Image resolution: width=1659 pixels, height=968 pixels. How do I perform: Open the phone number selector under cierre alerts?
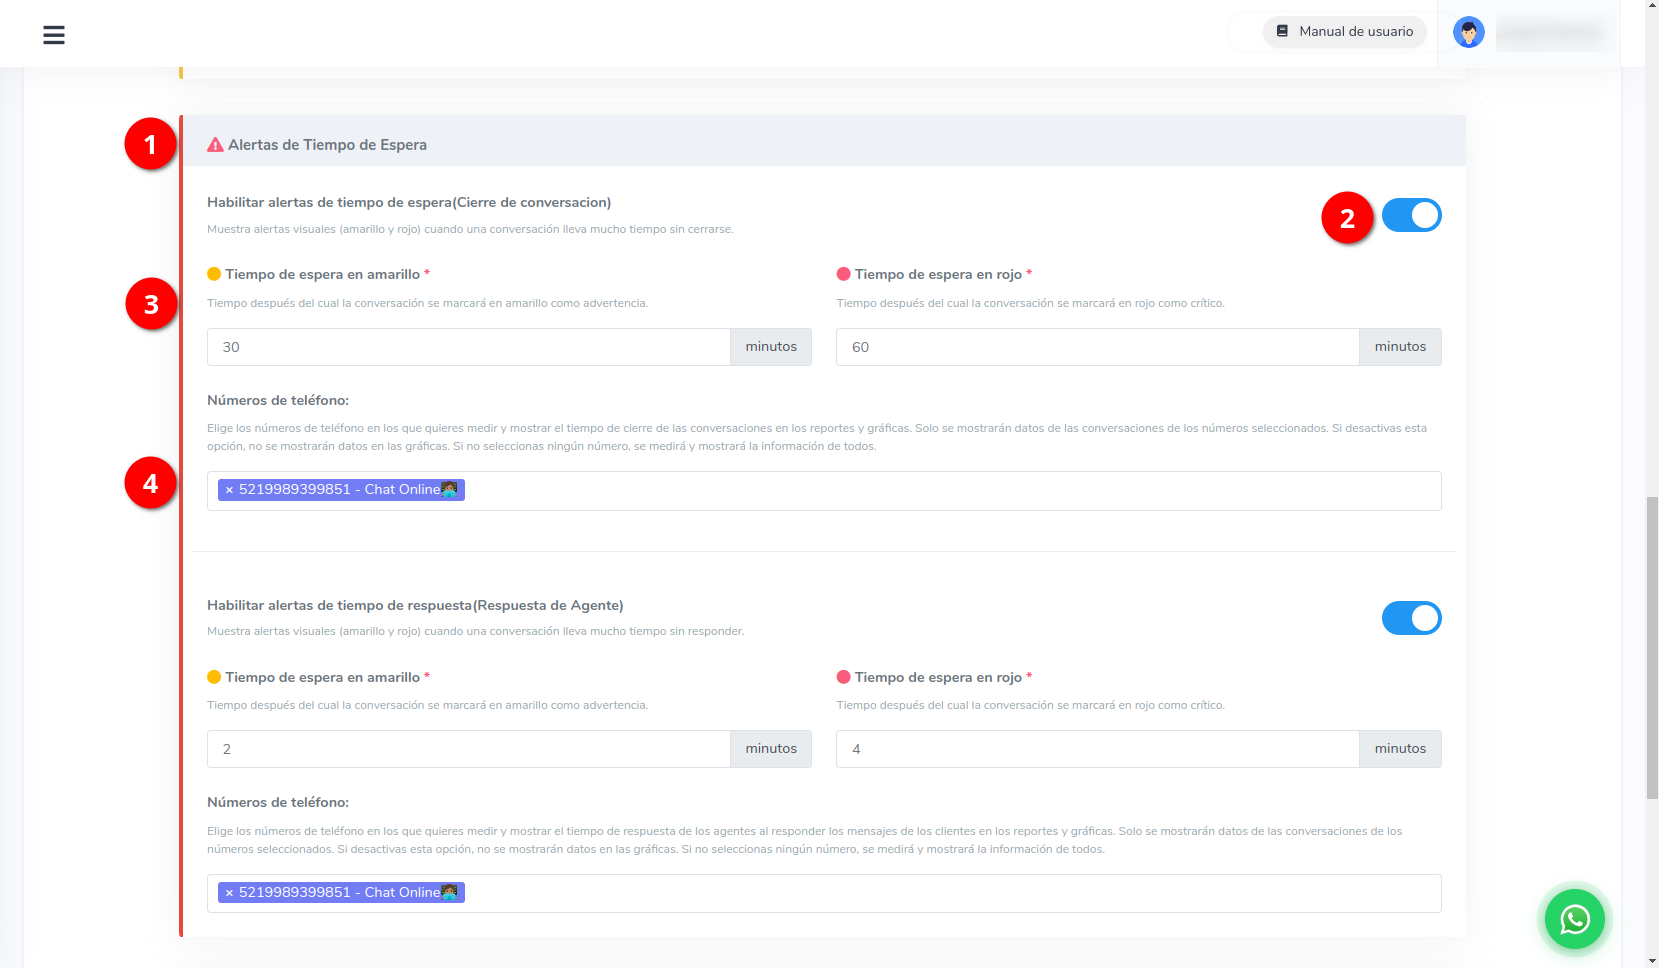[900, 491]
